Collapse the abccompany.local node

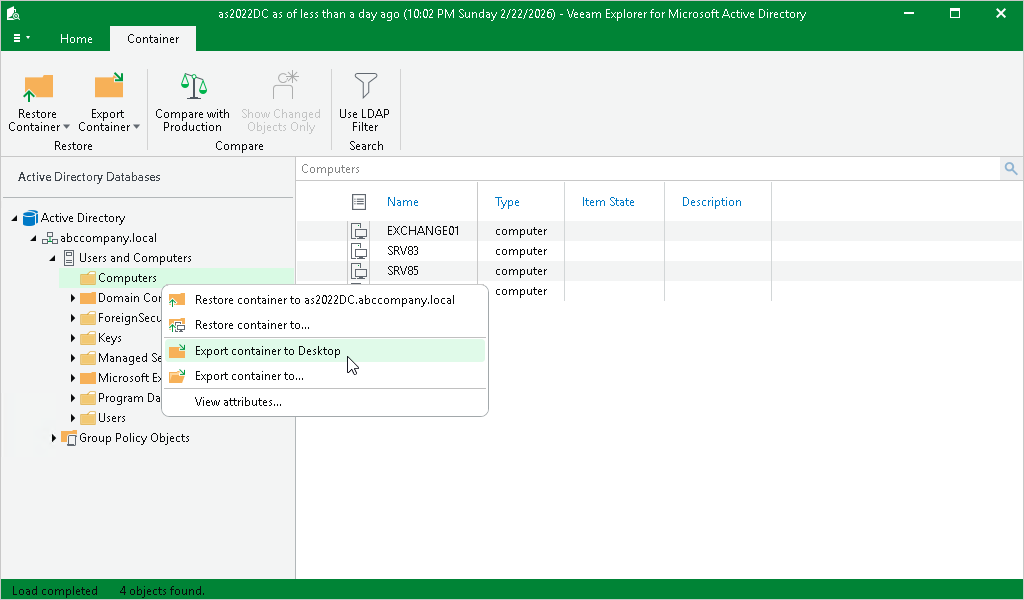coord(33,238)
